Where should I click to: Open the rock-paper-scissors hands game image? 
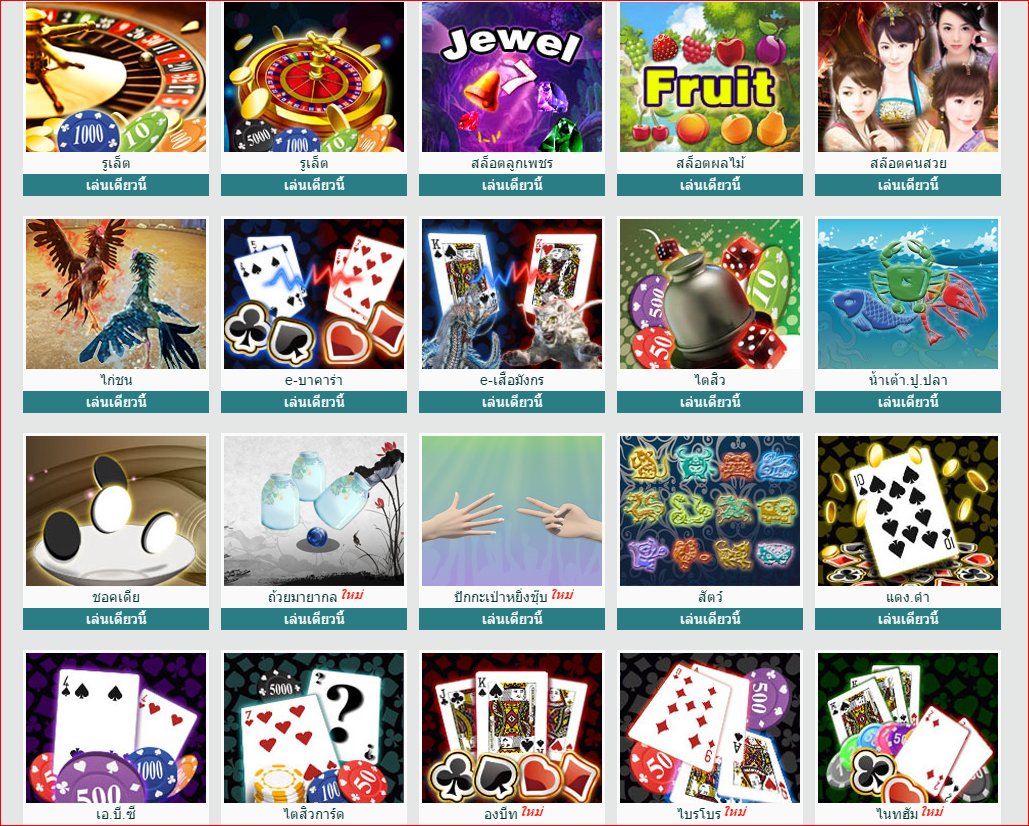(511, 511)
